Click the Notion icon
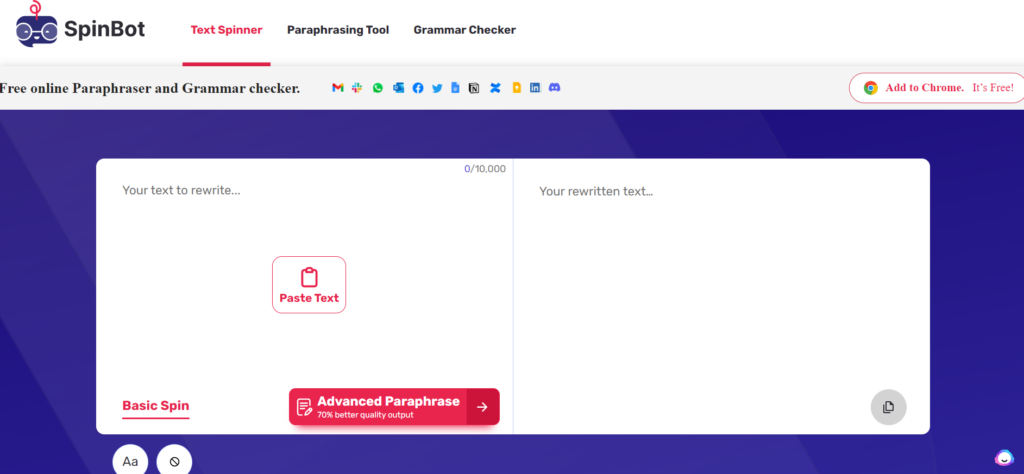Image resolution: width=1024 pixels, height=474 pixels. 475,88
